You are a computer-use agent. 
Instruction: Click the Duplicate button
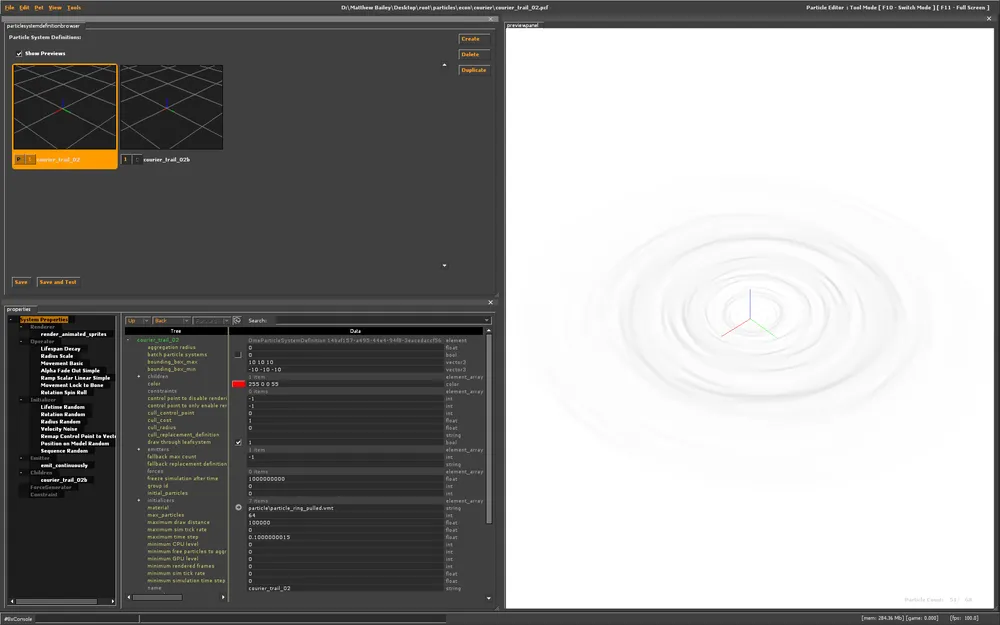pos(473,70)
